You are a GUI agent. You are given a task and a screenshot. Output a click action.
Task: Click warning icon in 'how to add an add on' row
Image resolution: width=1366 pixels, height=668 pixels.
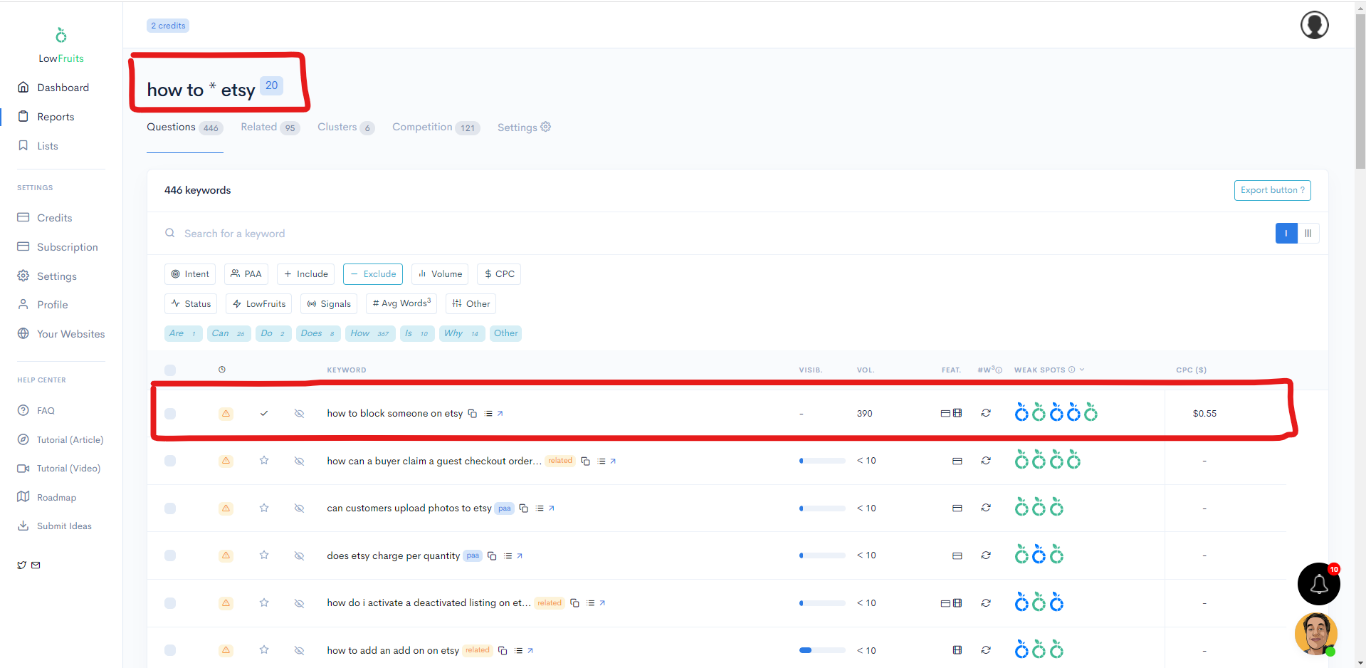(x=226, y=650)
